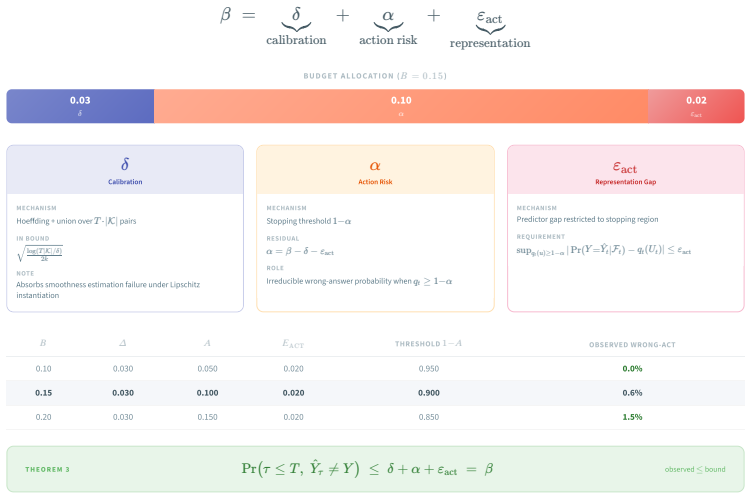Select the delta symbol in Calibration card

click(125, 164)
